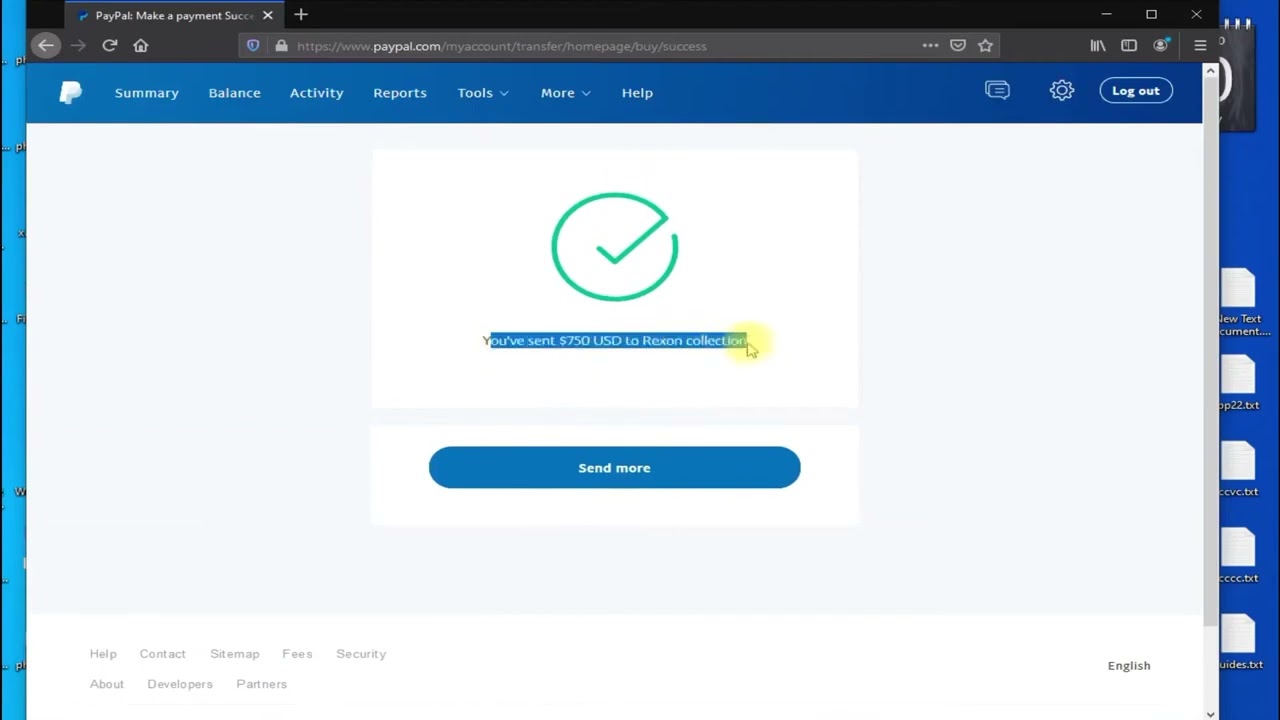
Task: Open a new browser tab
Action: click(301, 15)
